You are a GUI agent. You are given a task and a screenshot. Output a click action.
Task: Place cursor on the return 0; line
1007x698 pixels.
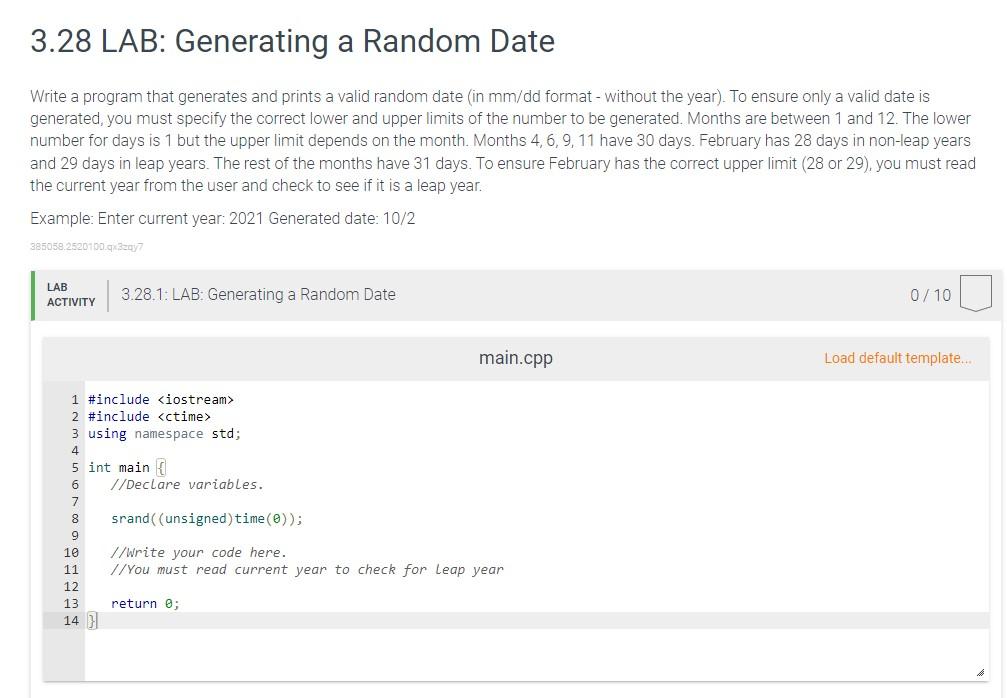click(x=145, y=604)
